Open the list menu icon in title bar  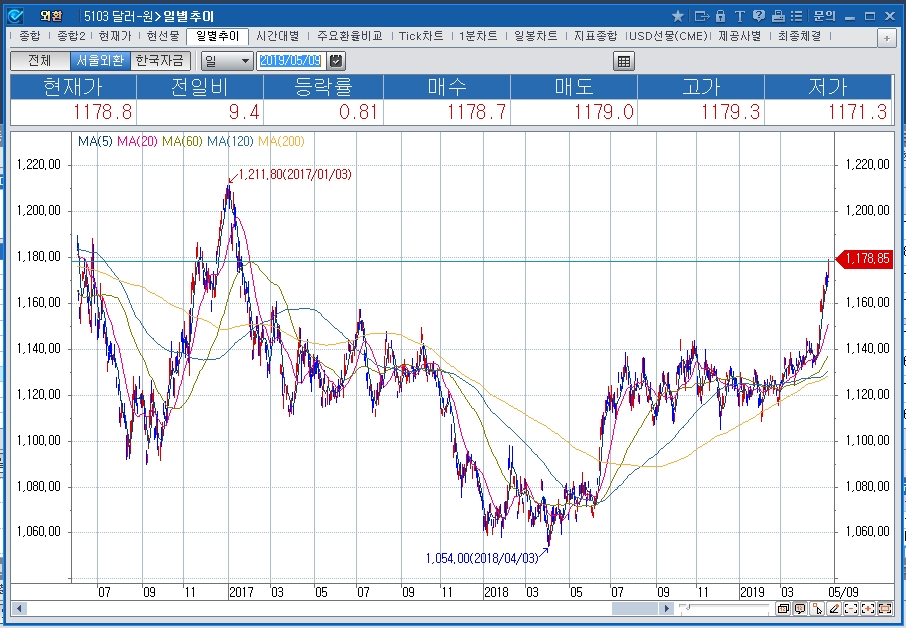pyautogui.click(x=795, y=16)
